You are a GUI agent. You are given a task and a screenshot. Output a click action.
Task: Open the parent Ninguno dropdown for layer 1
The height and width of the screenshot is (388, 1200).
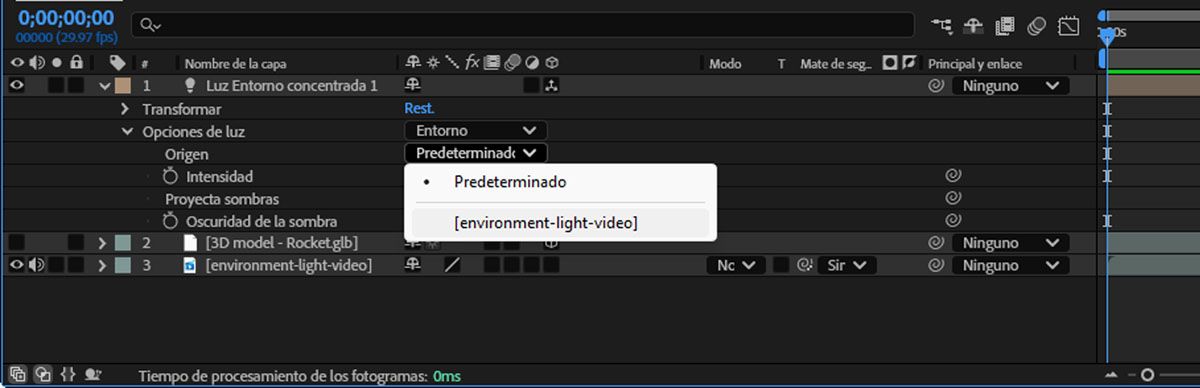click(x=1010, y=86)
